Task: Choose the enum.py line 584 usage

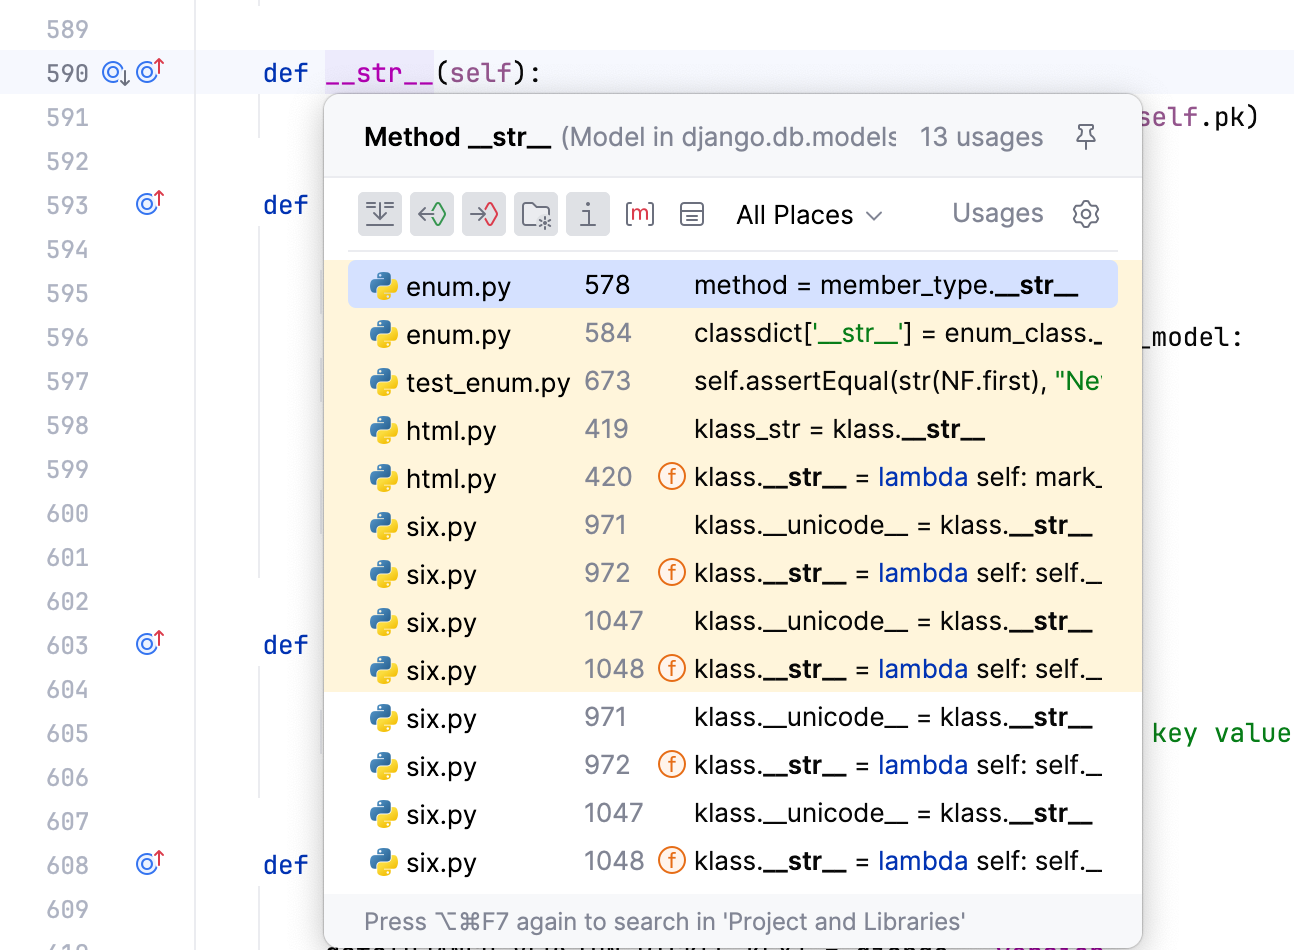Action: point(732,333)
